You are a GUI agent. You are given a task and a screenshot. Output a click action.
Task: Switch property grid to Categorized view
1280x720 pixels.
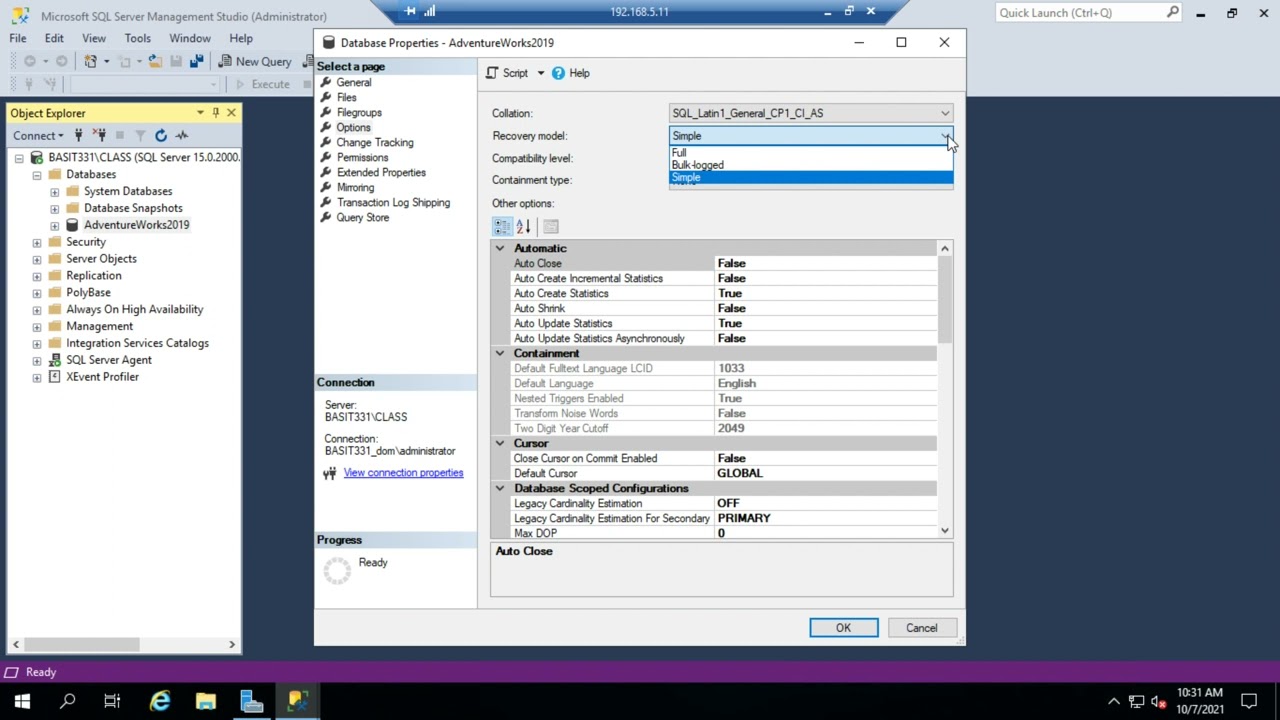[x=502, y=227]
